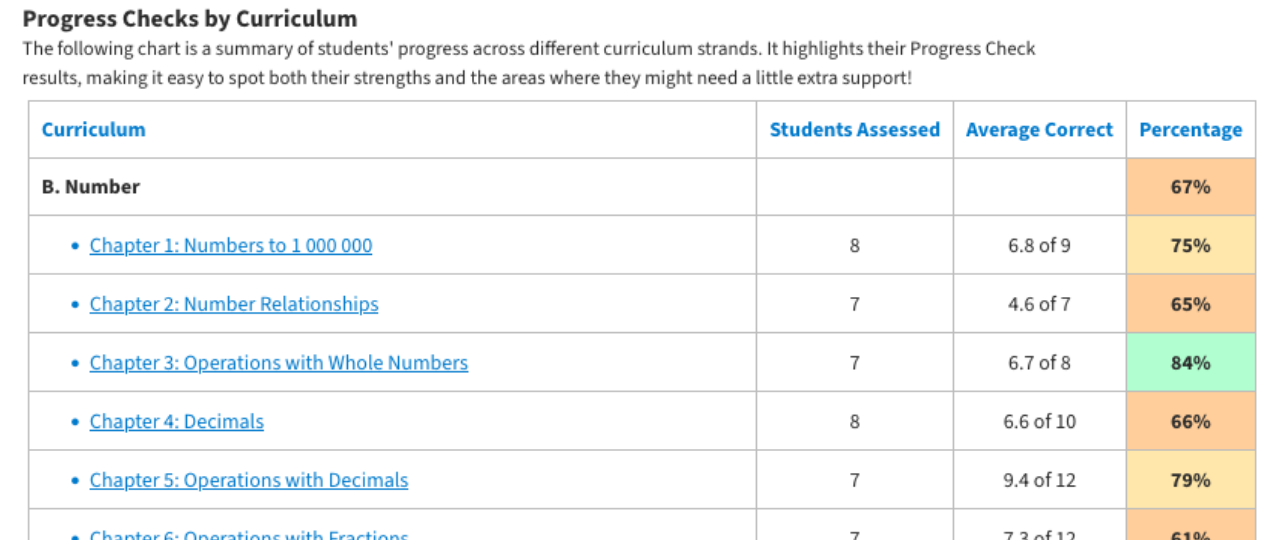Click the orange 67% B. Number cell

1190,187
